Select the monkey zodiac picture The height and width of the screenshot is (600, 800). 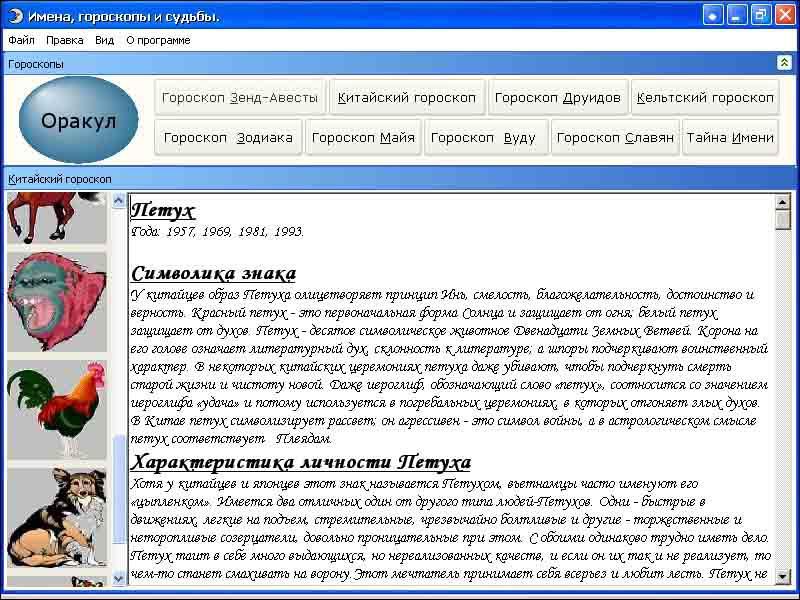click(x=57, y=301)
